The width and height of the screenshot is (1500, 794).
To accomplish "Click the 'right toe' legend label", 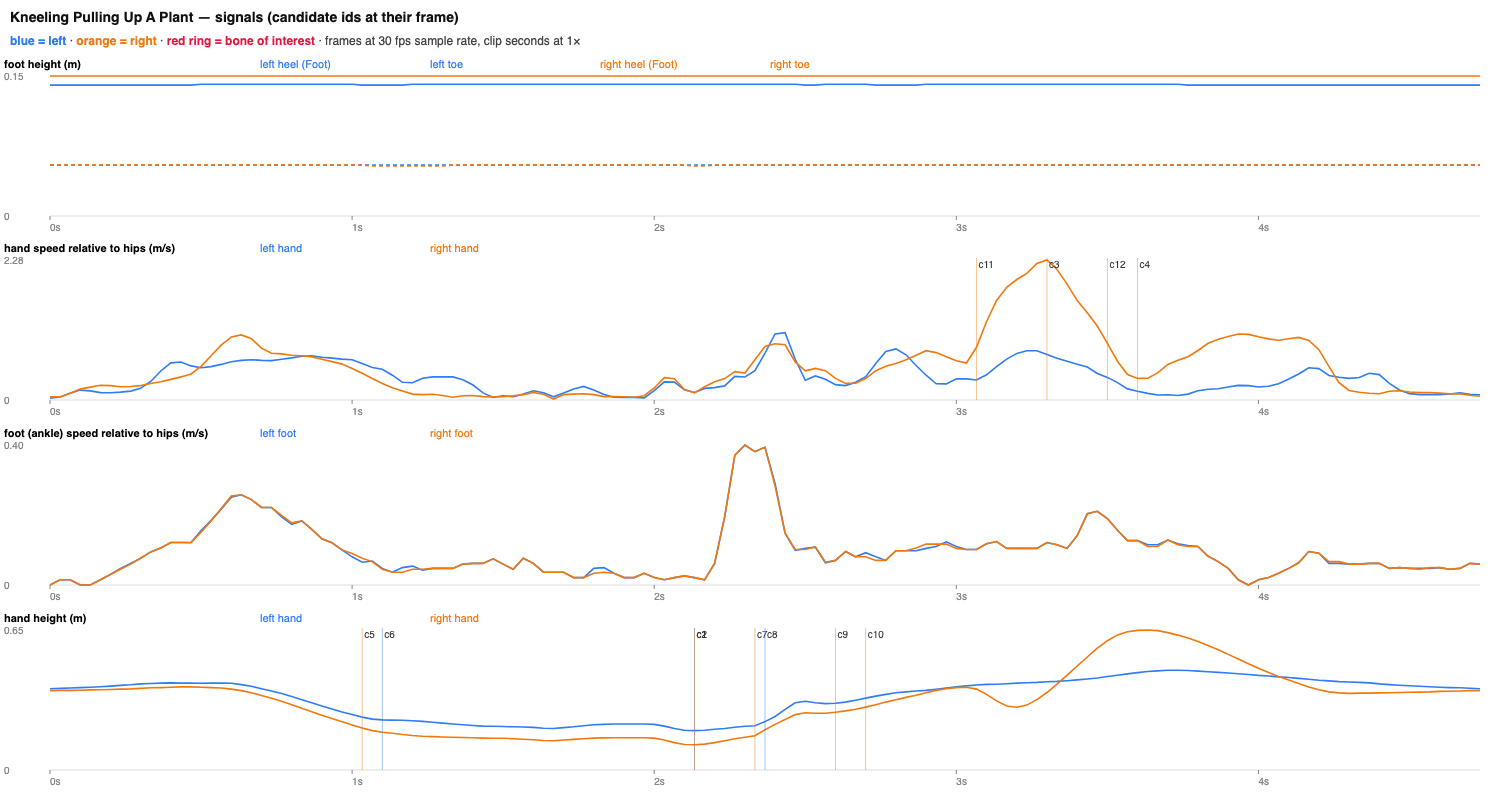I will pyautogui.click(x=790, y=65).
